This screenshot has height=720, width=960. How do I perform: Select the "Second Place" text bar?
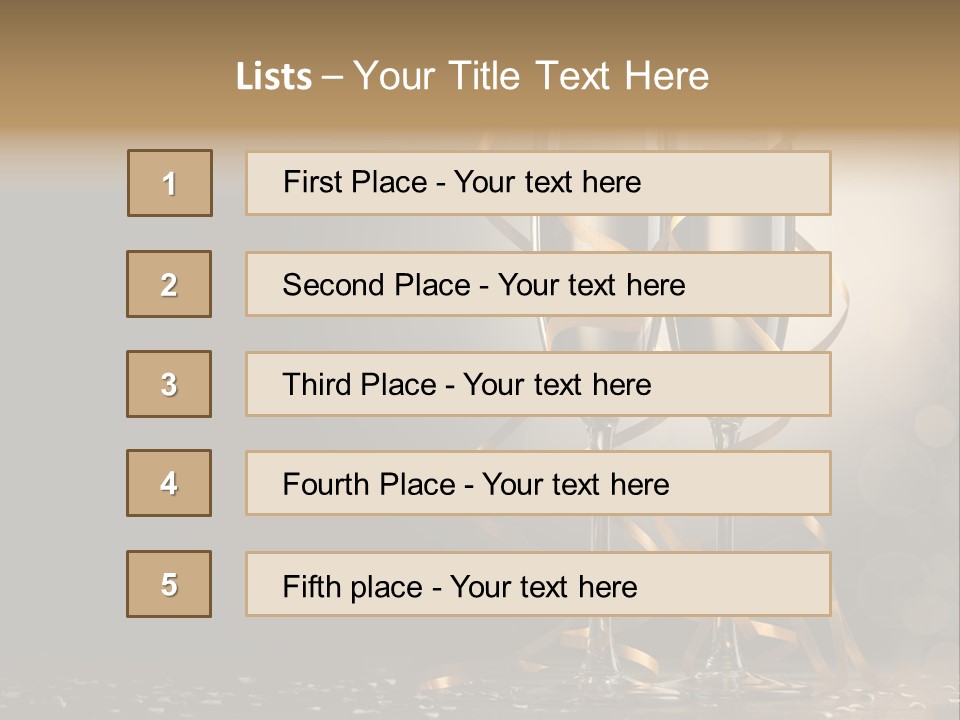(538, 284)
